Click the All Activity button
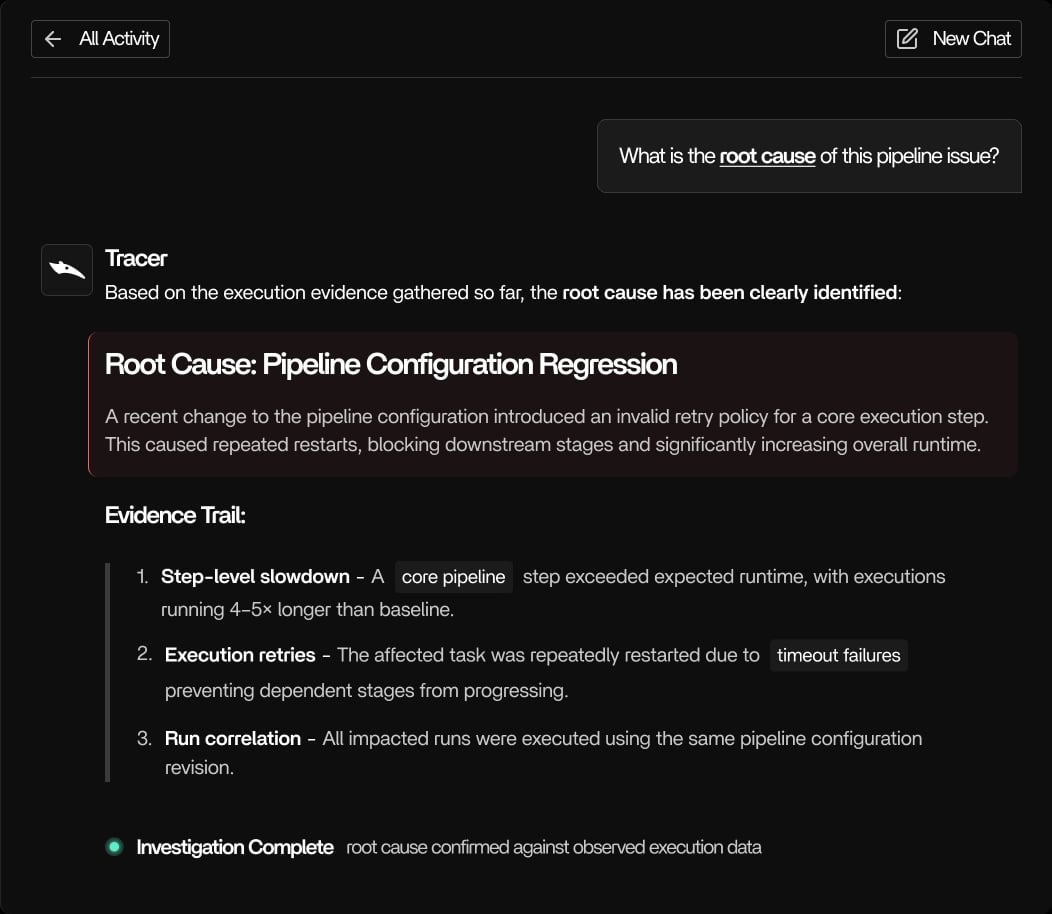 click(x=100, y=38)
